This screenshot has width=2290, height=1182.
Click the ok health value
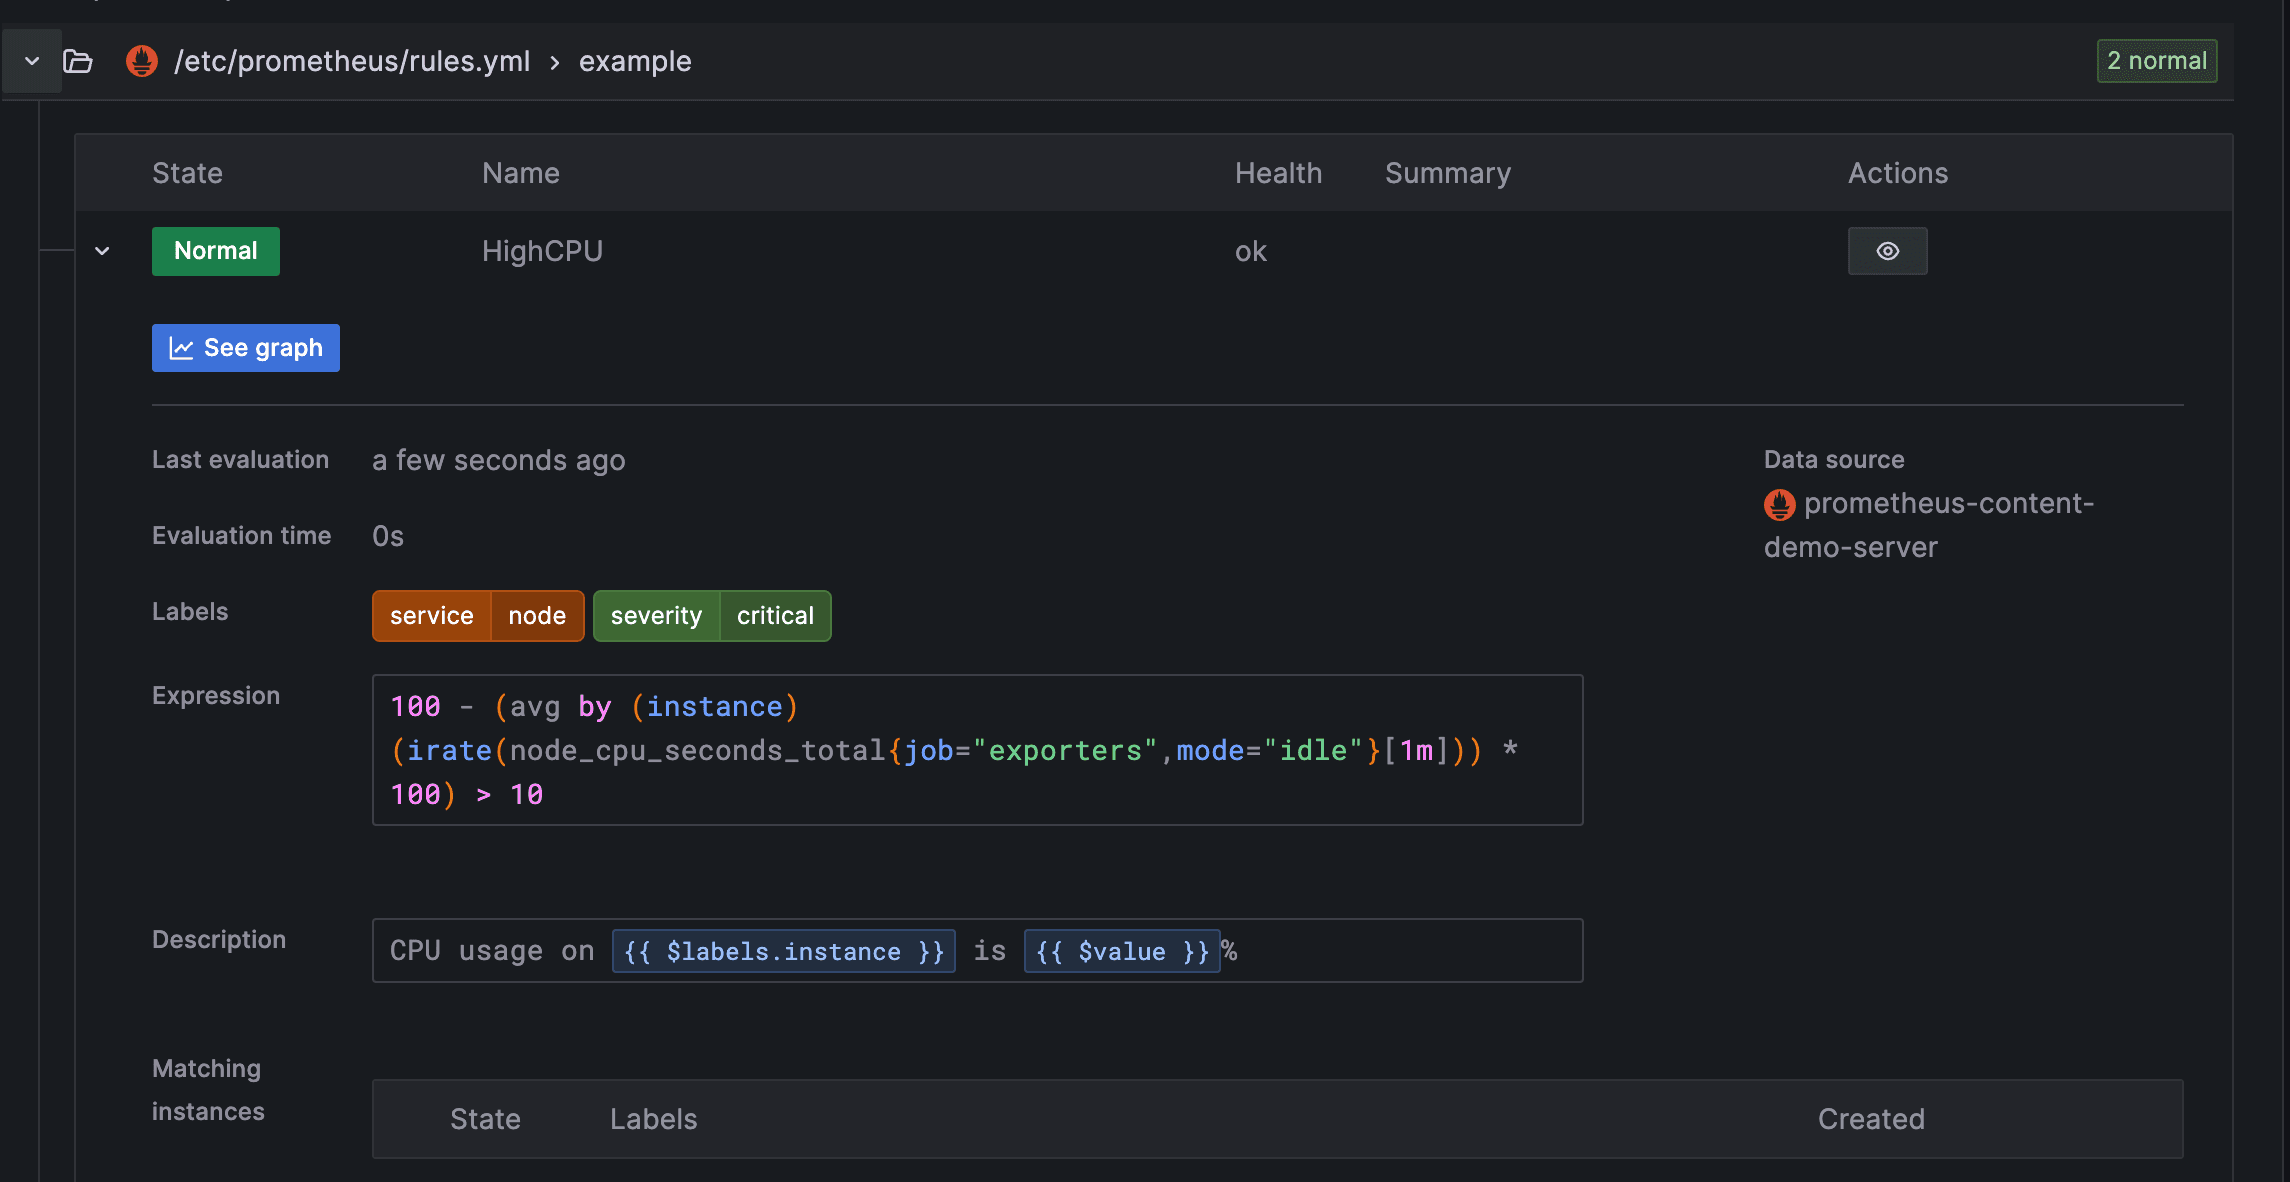pos(1251,251)
